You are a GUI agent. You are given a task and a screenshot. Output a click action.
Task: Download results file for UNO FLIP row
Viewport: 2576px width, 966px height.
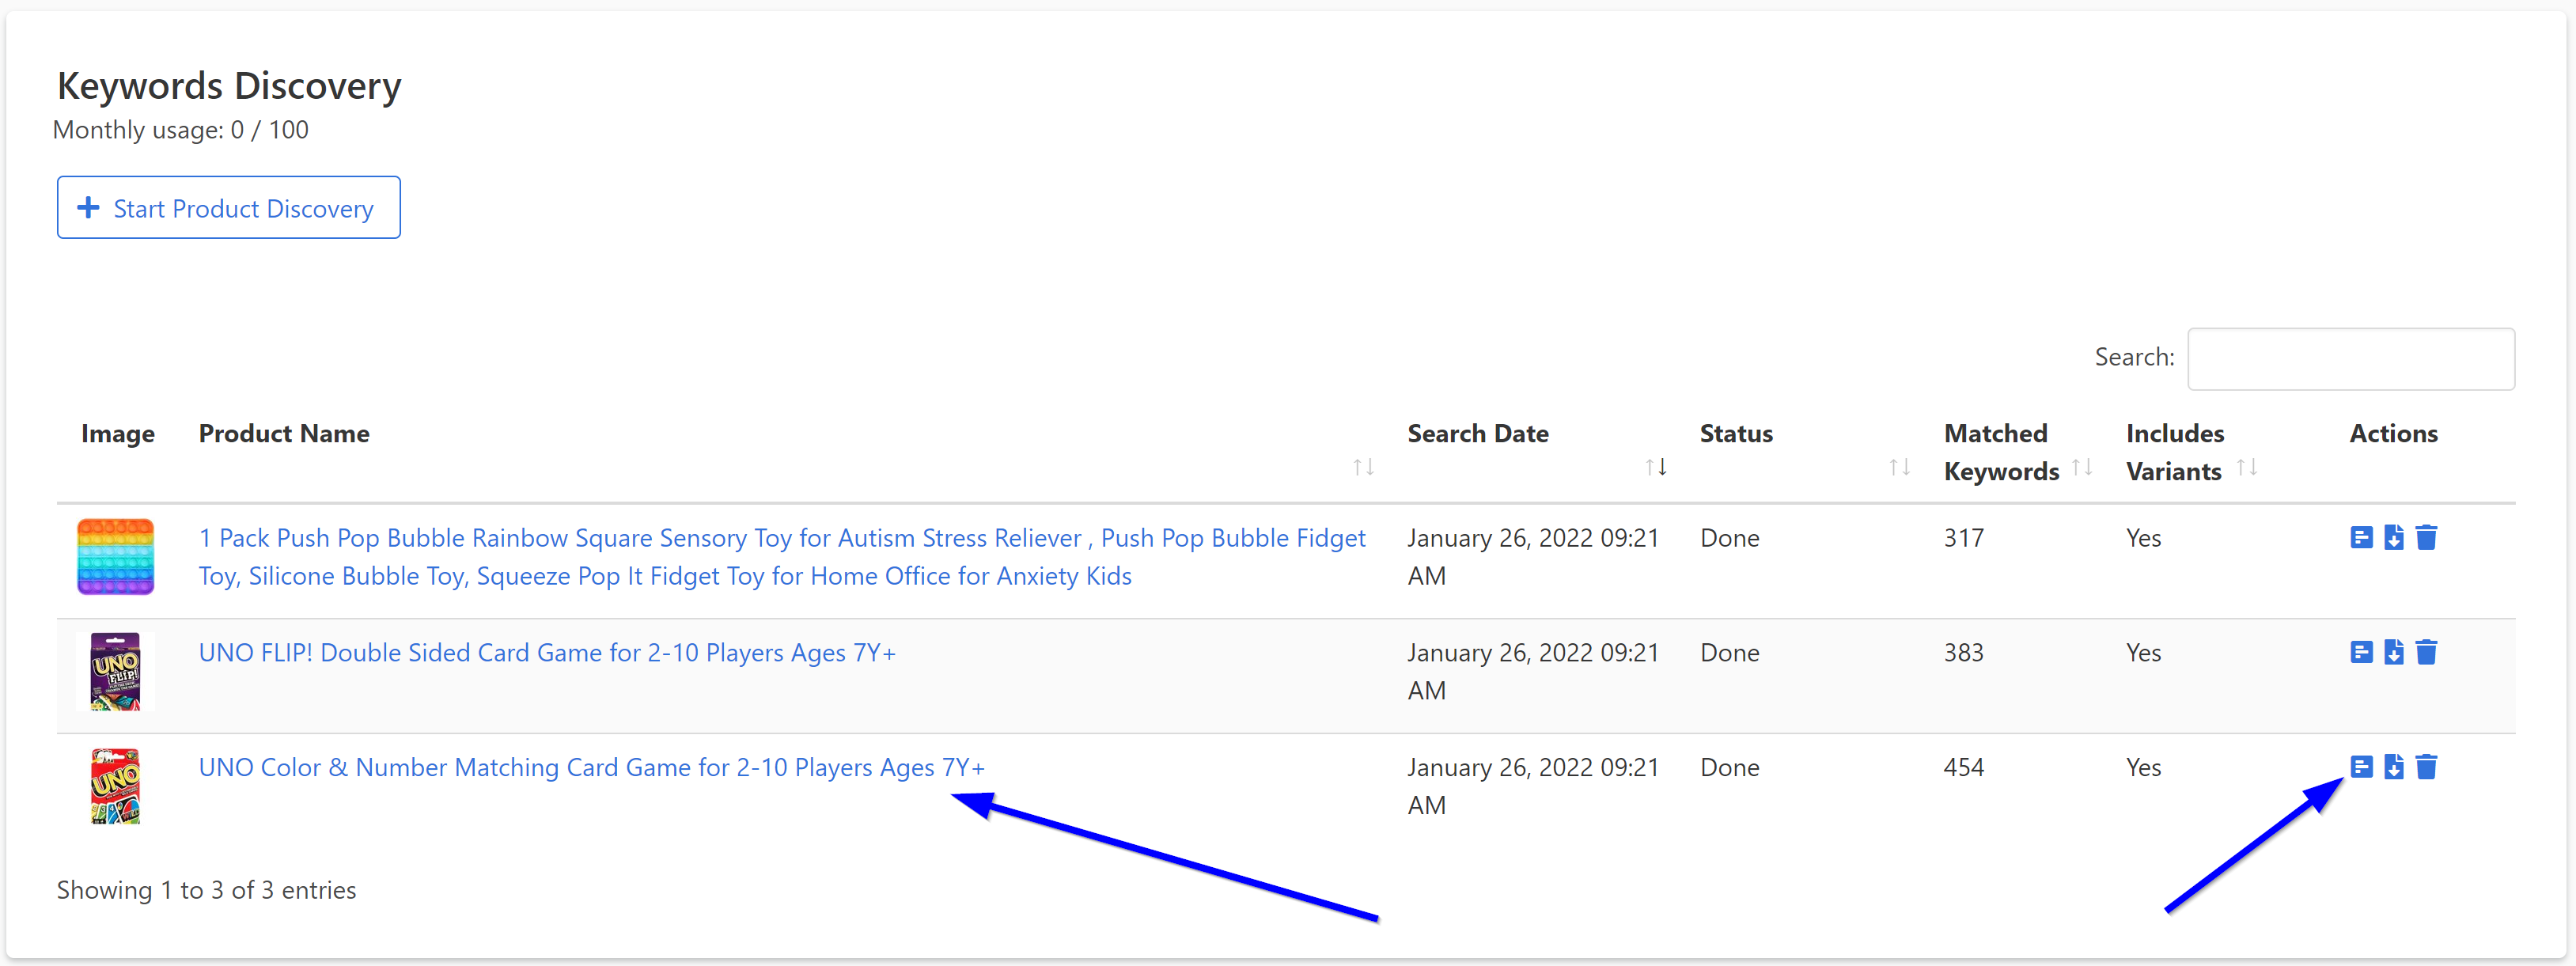[x=2394, y=653]
